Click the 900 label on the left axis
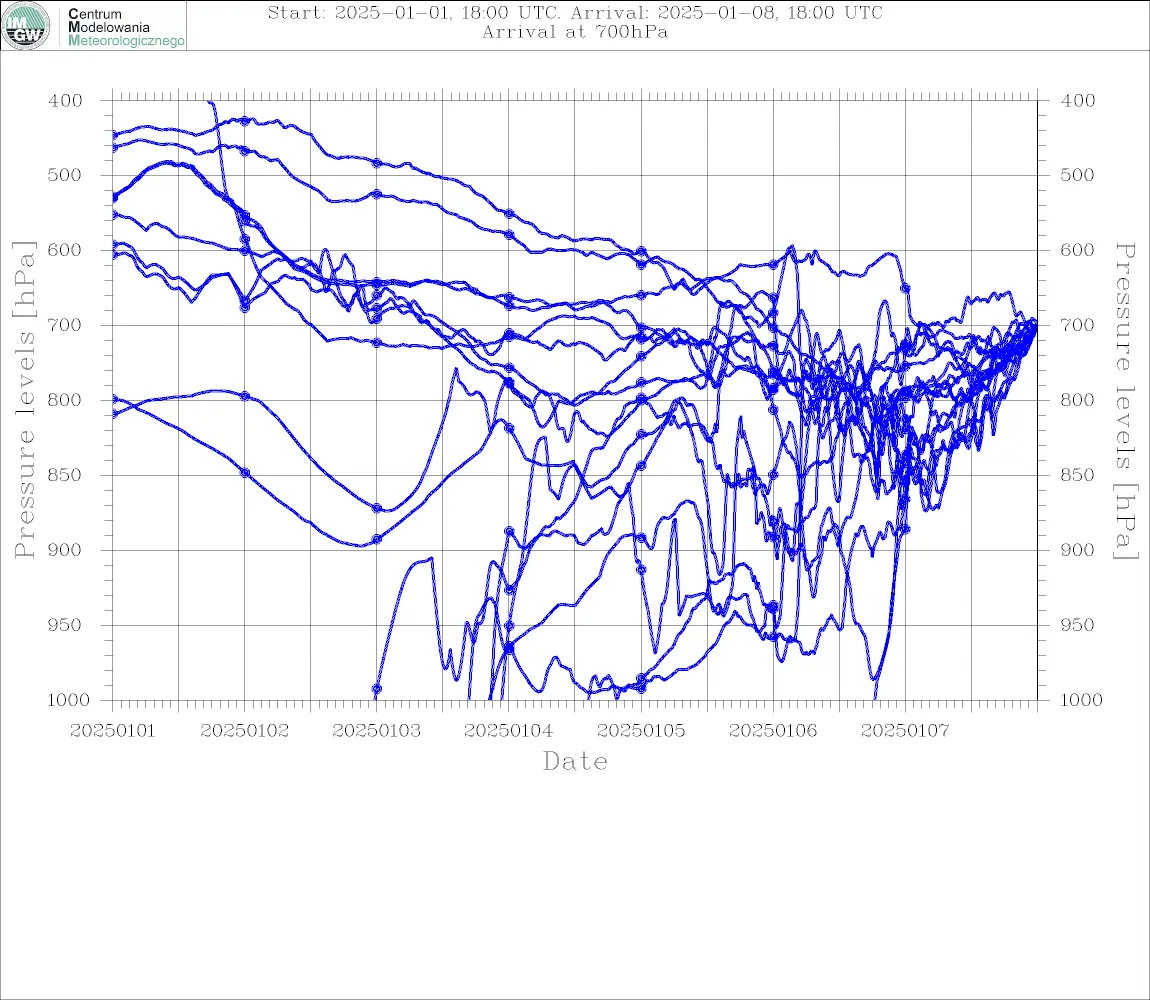This screenshot has height=1000, width=1150. click(65, 550)
